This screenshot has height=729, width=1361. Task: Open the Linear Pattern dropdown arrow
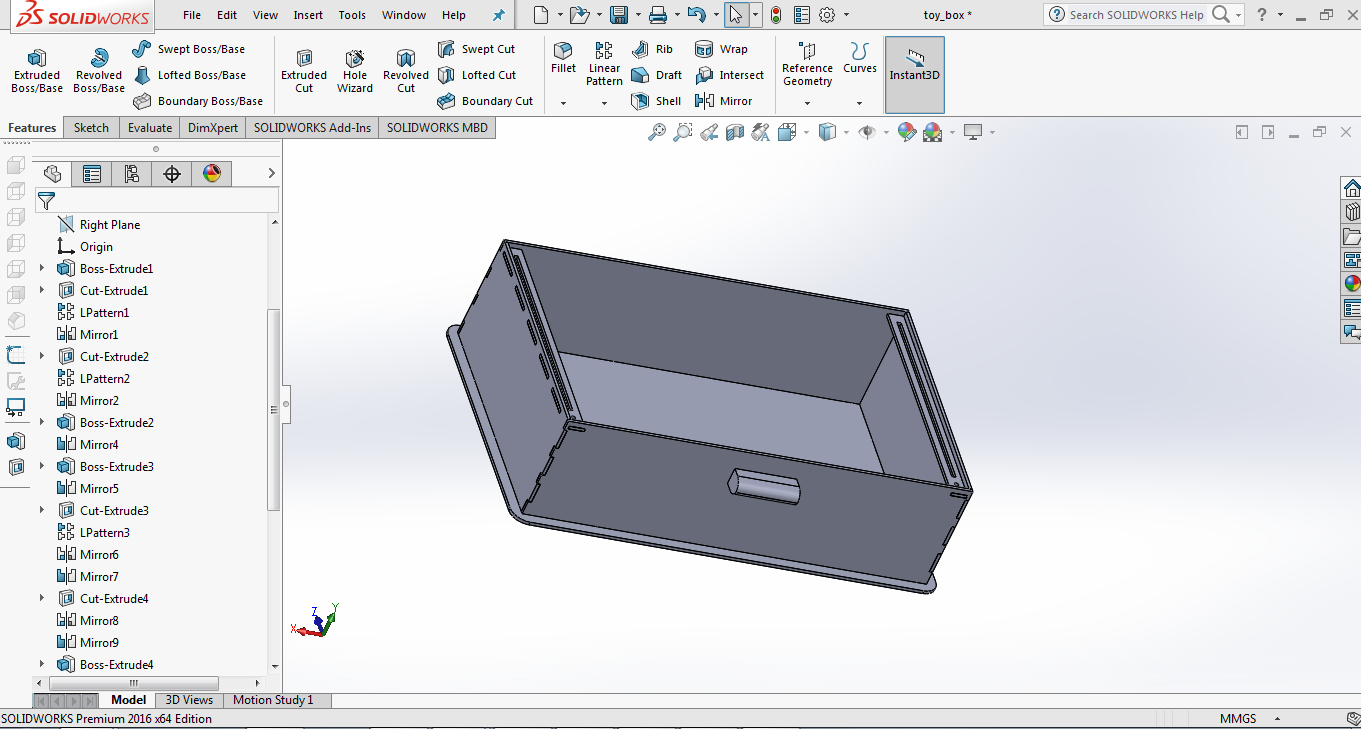point(604,103)
